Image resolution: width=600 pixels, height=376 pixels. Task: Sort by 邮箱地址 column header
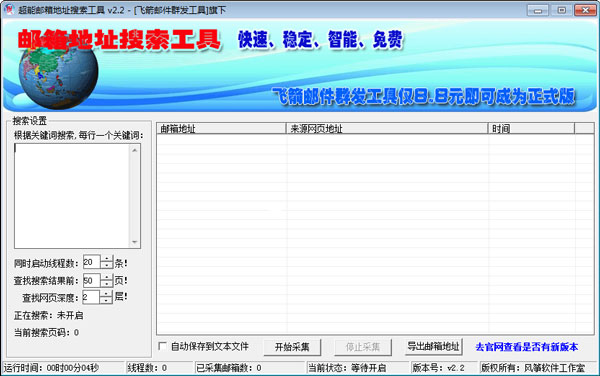(x=221, y=129)
